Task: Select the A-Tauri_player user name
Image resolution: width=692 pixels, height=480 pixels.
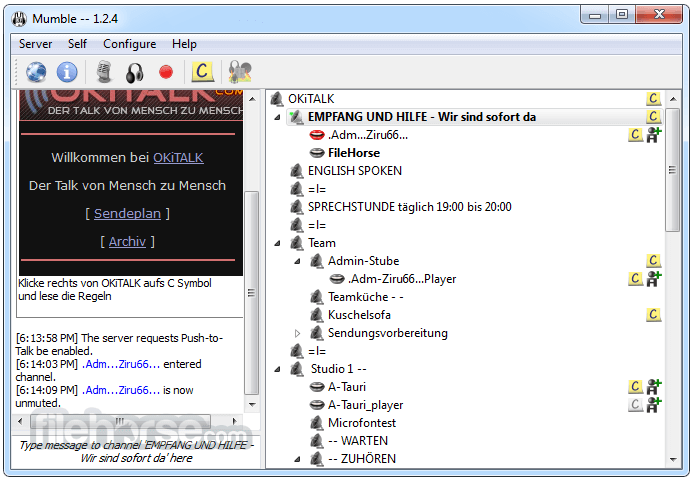Action: tap(365, 405)
